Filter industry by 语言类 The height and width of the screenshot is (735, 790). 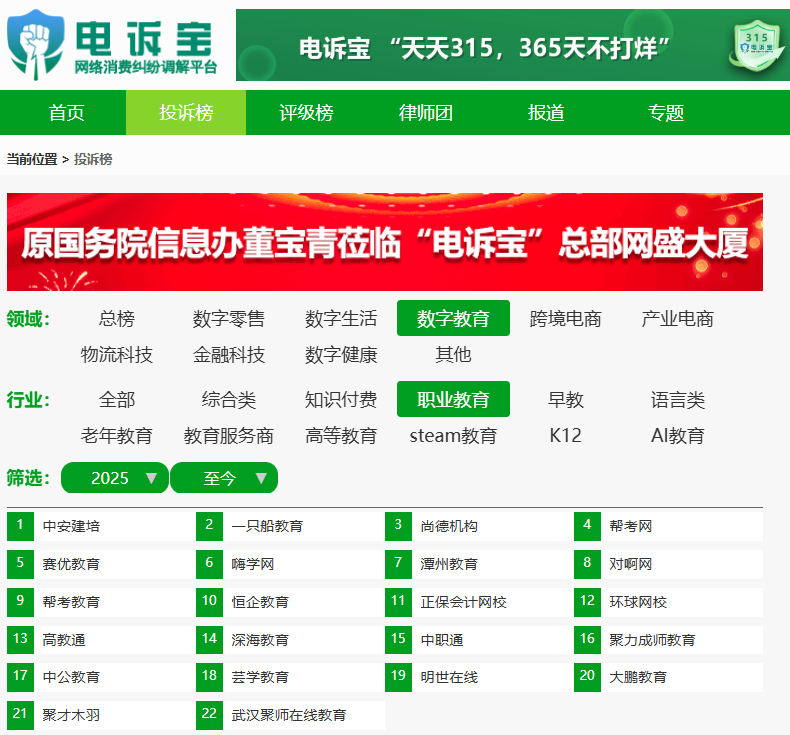678,399
